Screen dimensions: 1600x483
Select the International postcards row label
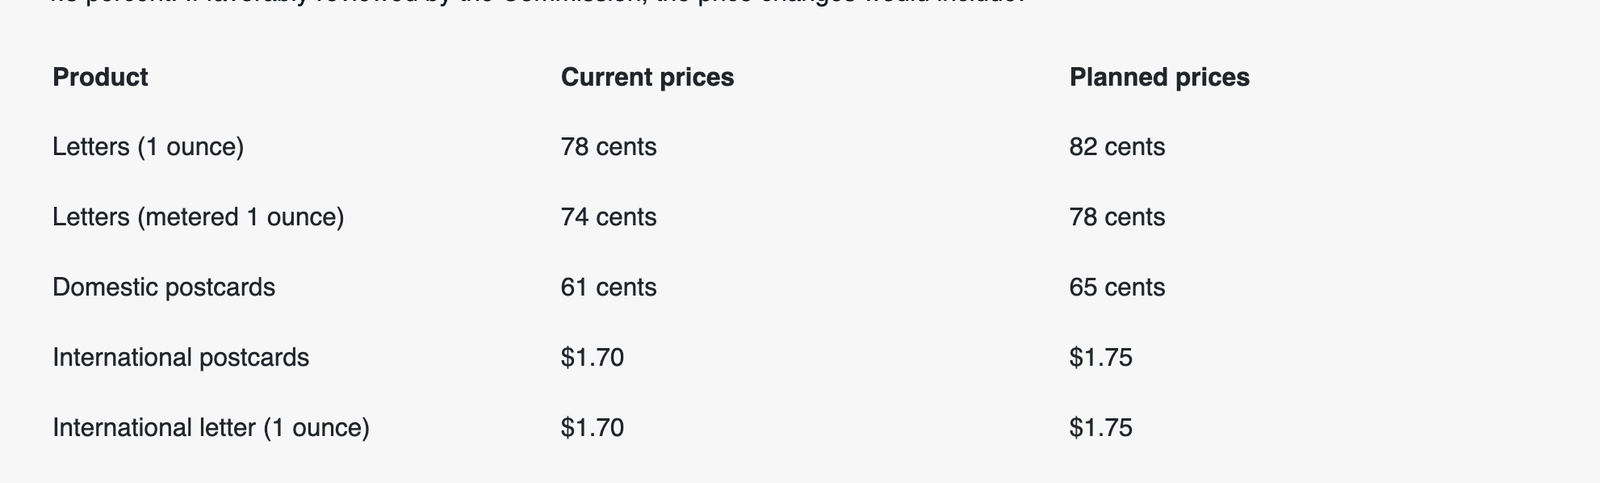[x=180, y=357]
